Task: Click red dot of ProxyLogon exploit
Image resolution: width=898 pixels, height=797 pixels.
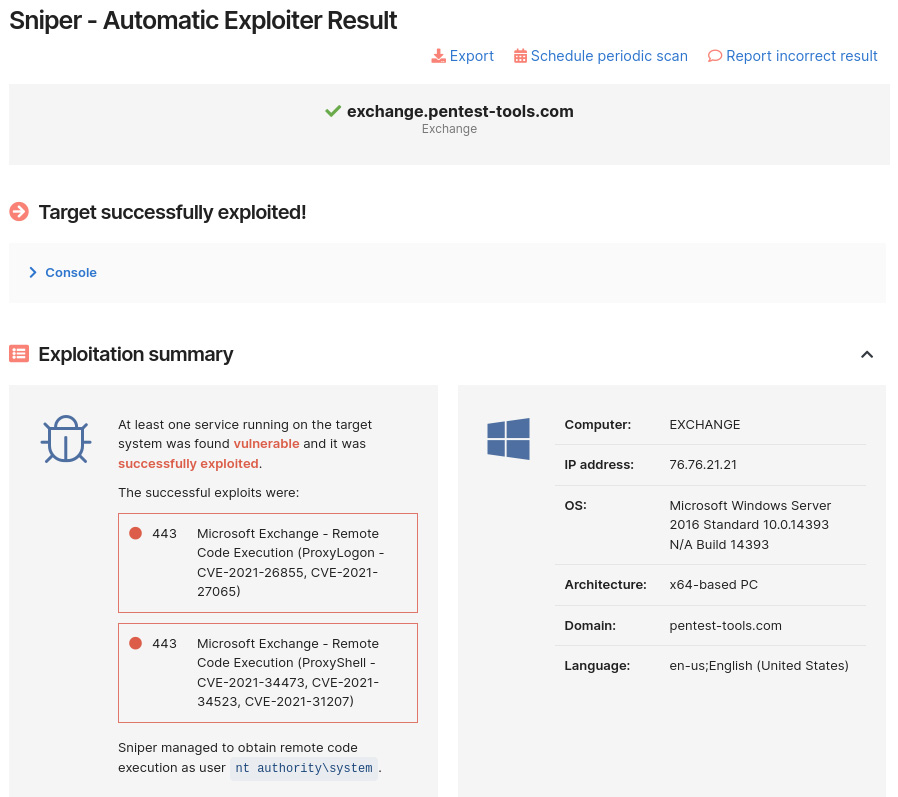Action: coord(135,533)
